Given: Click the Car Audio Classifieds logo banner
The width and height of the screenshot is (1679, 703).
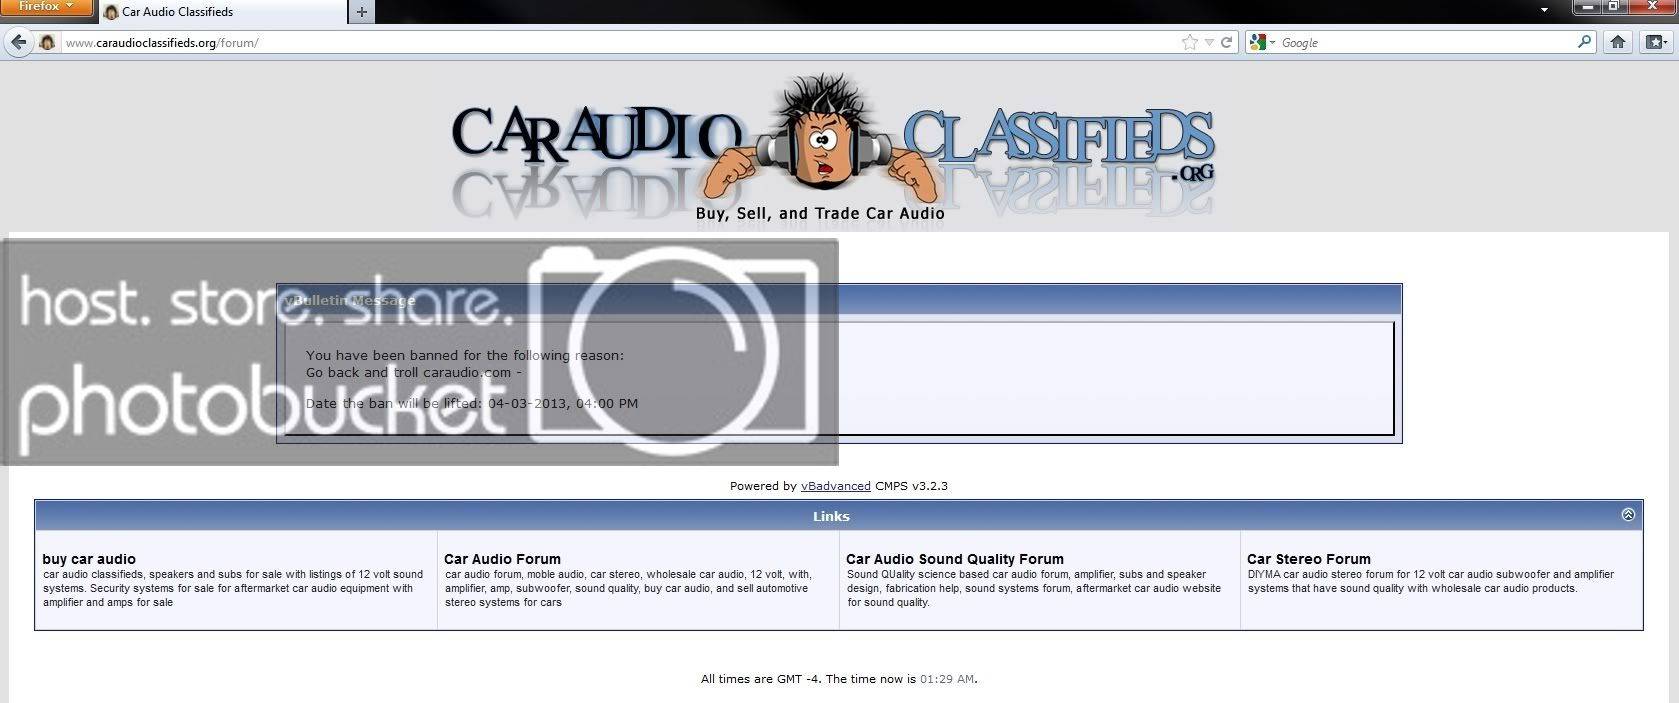Looking at the screenshot, I should point(833,146).
